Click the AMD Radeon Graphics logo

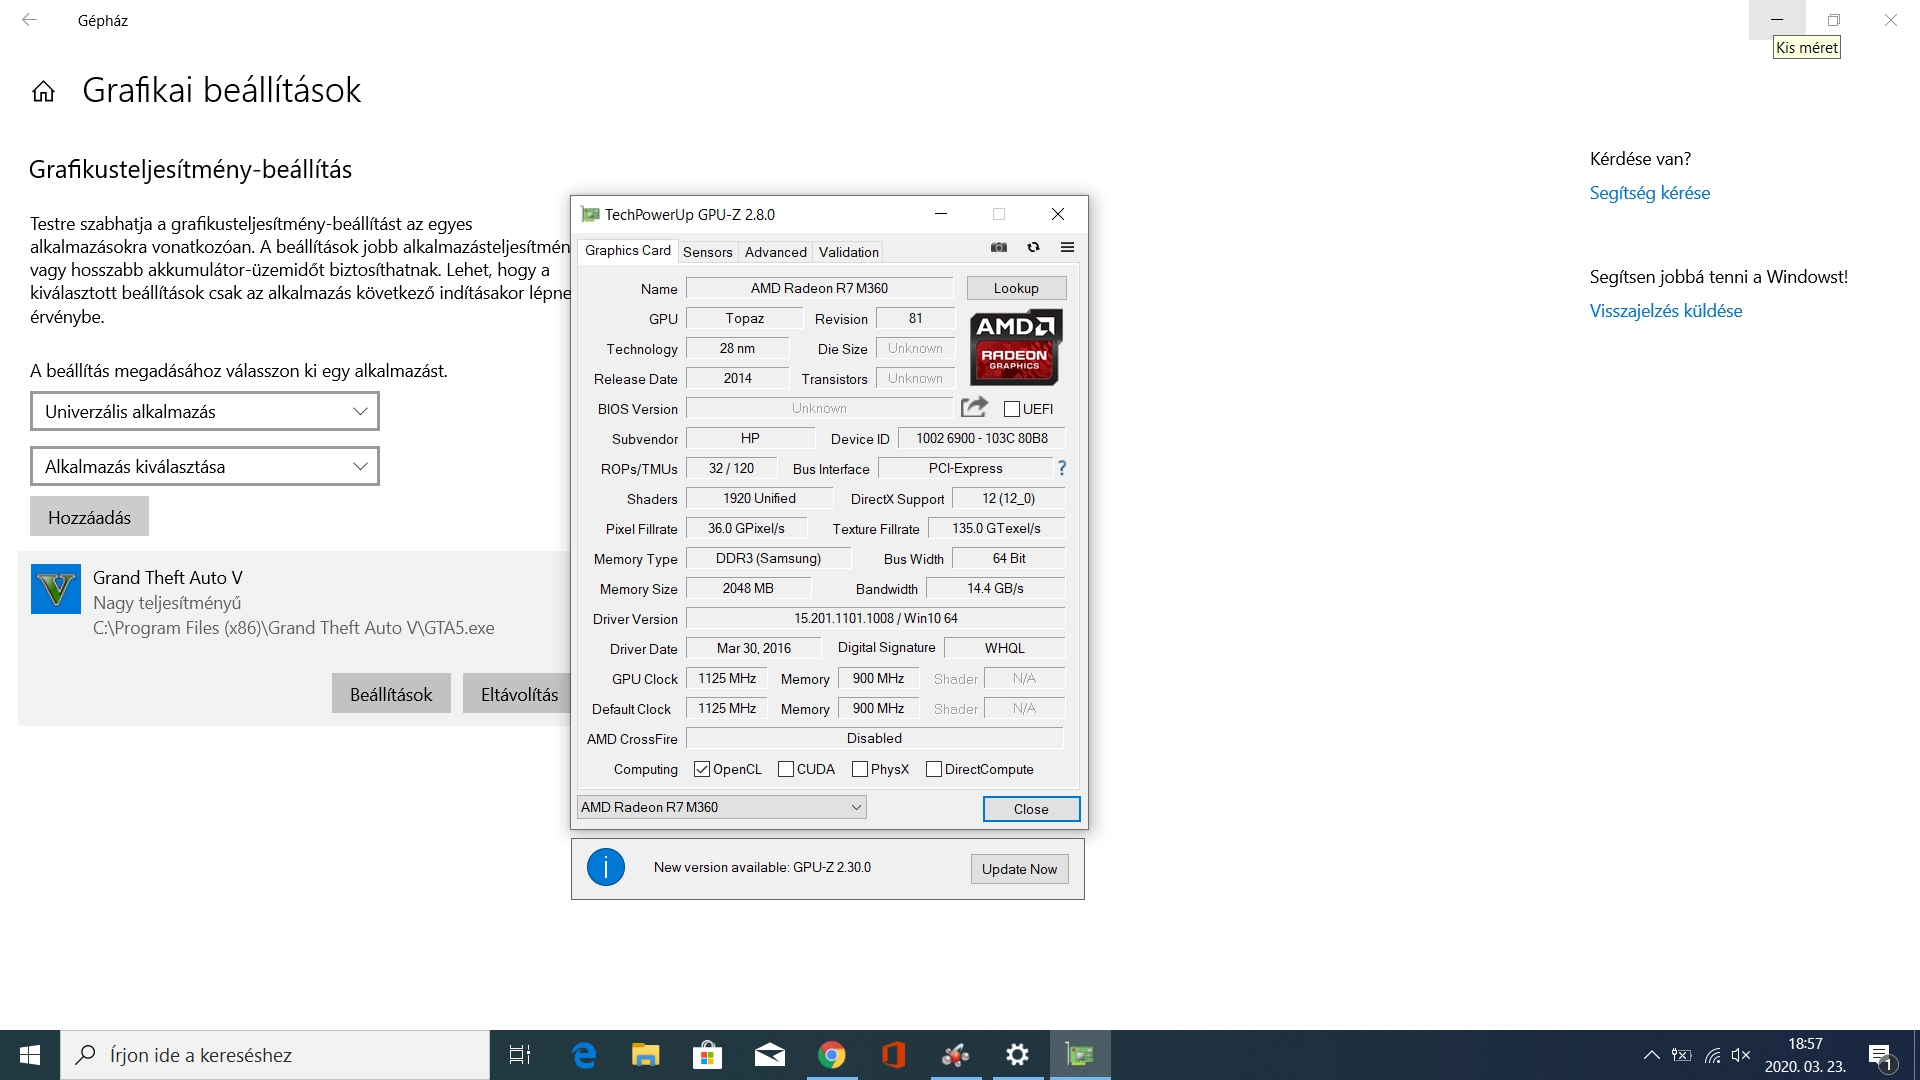tap(1016, 347)
